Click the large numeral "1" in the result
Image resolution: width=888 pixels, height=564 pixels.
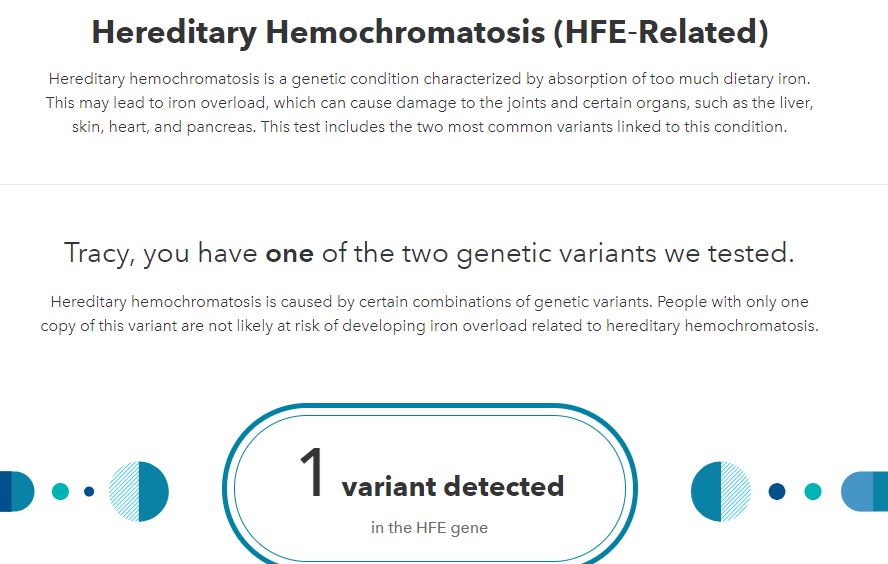(x=313, y=476)
